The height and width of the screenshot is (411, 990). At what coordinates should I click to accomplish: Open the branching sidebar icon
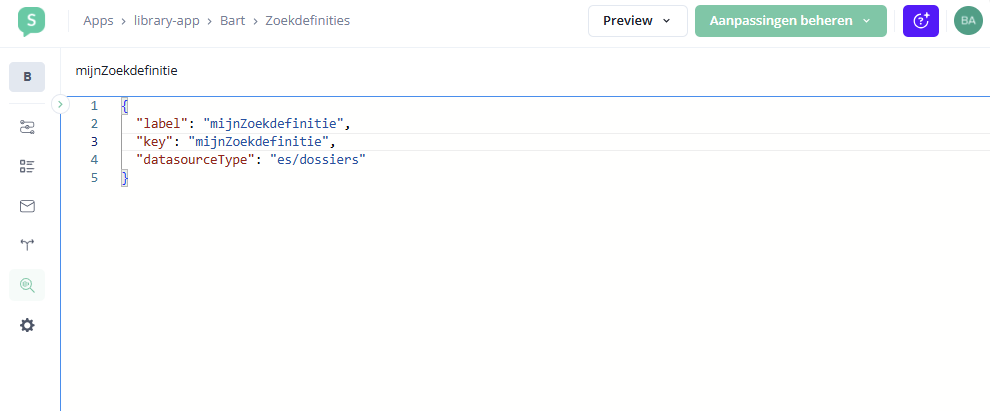pos(27,245)
